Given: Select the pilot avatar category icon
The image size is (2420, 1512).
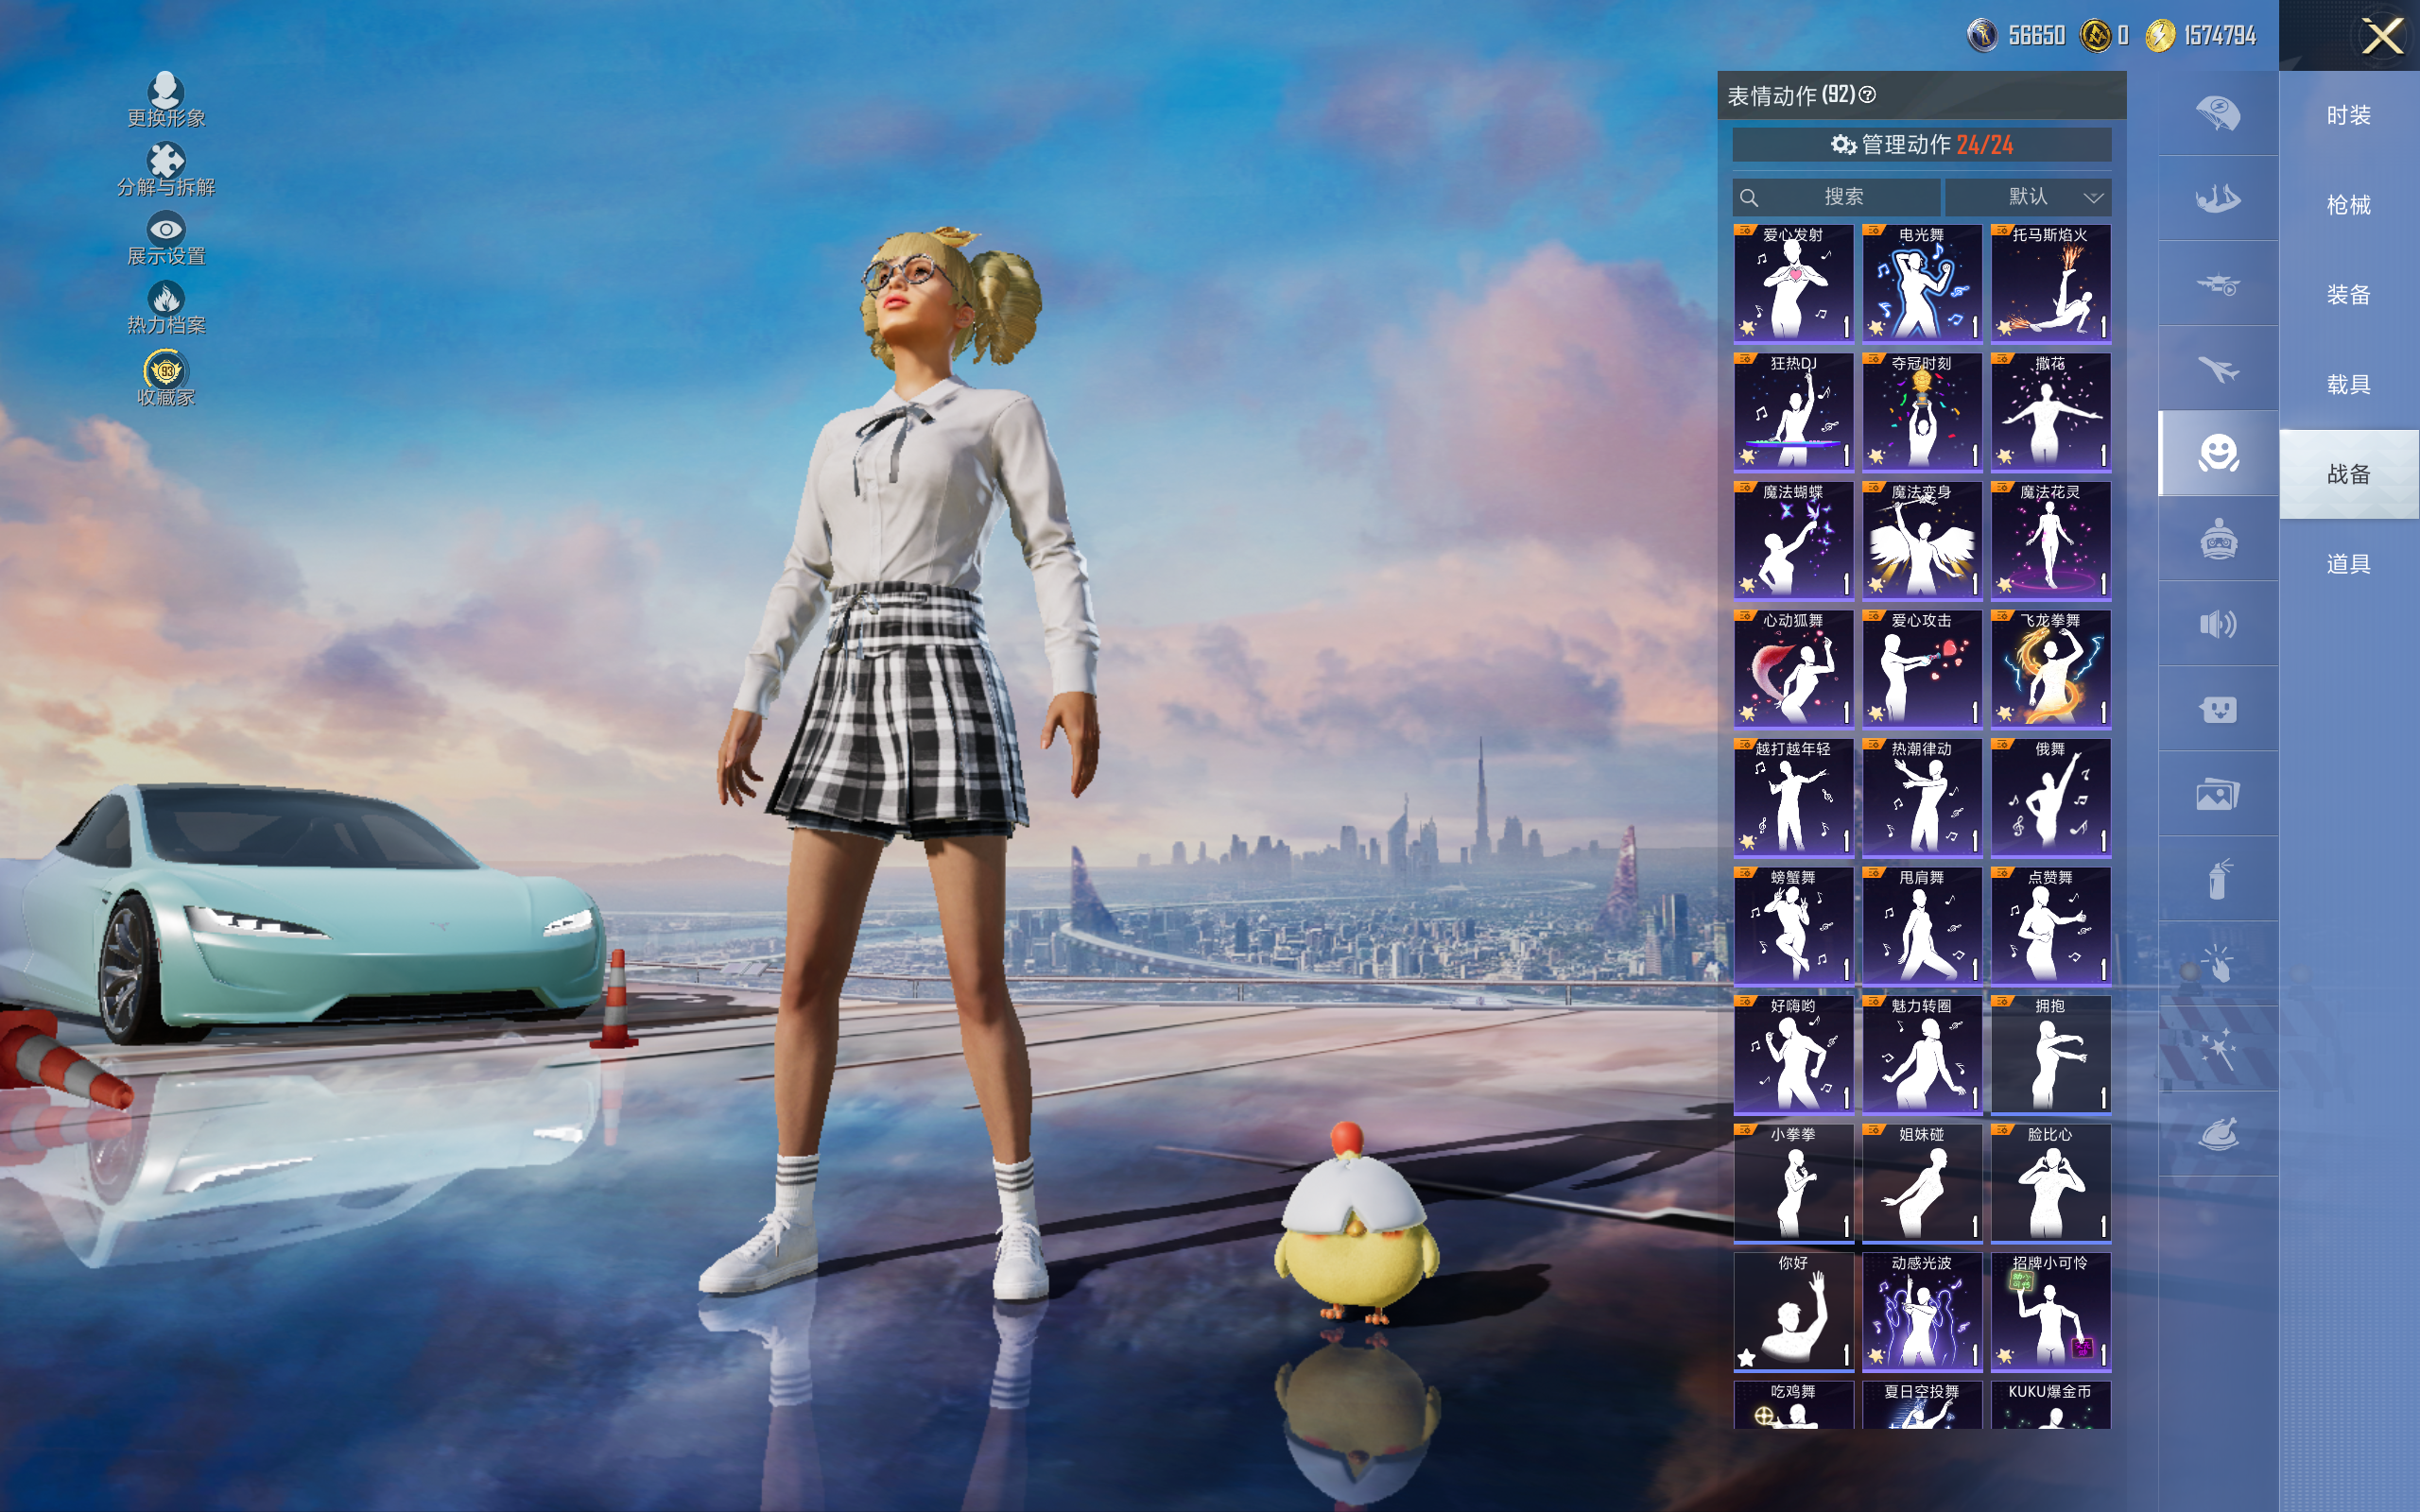Looking at the screenshot, I should coord(2217,539).
